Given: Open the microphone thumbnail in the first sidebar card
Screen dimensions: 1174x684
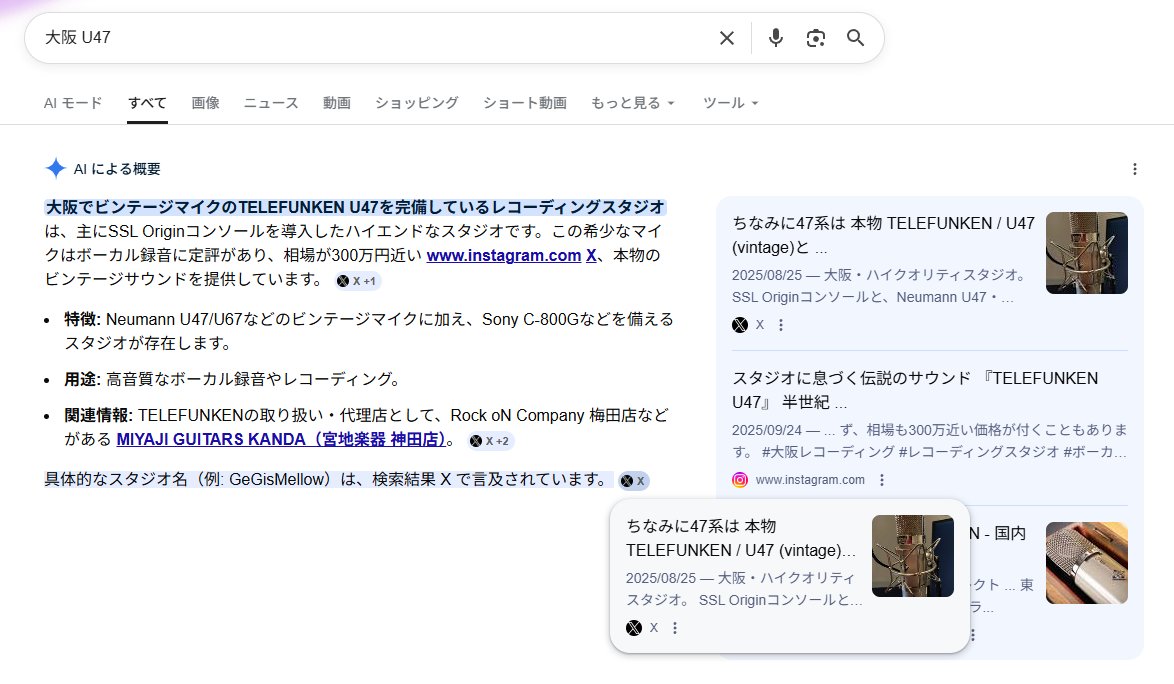Looking at the screenshot, I should click(x=1086, y=253).
